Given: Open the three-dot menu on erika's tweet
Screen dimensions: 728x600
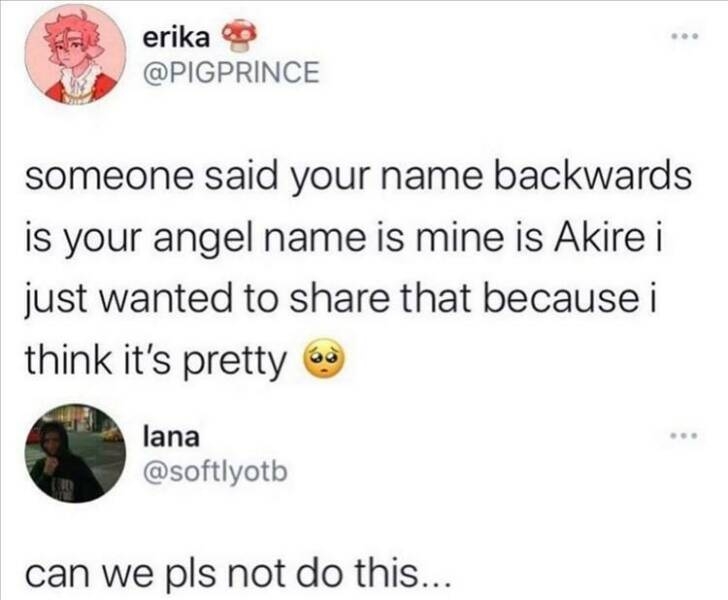Looking at the screenshot, I should click(687, 36).
